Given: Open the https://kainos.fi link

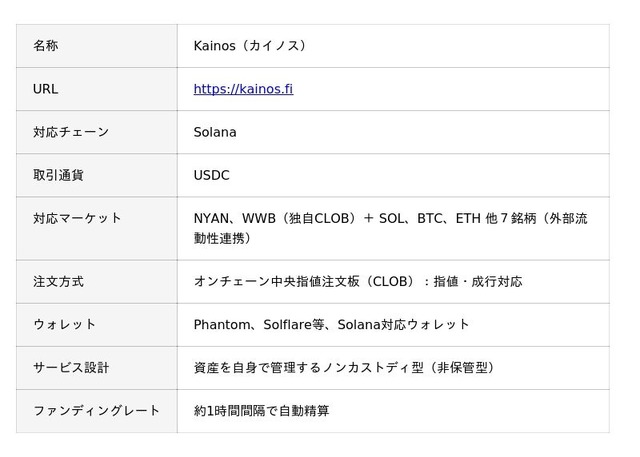Looking at the screenshot, I should tap(243, 89).
